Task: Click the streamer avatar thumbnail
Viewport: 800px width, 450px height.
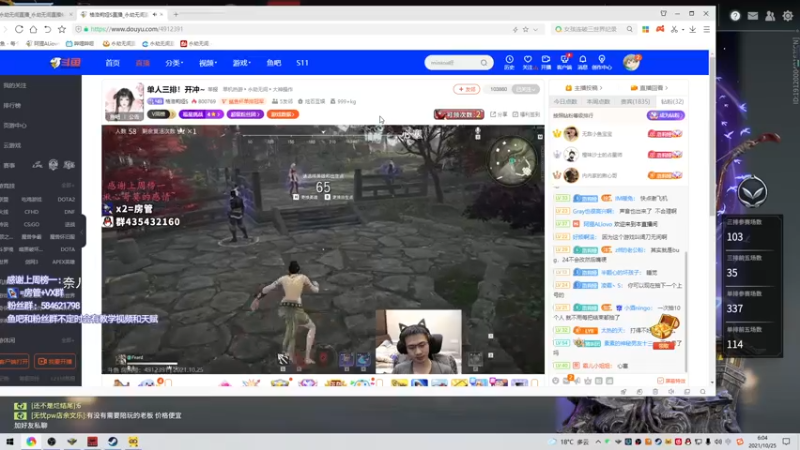Action: tap(124, 101)
